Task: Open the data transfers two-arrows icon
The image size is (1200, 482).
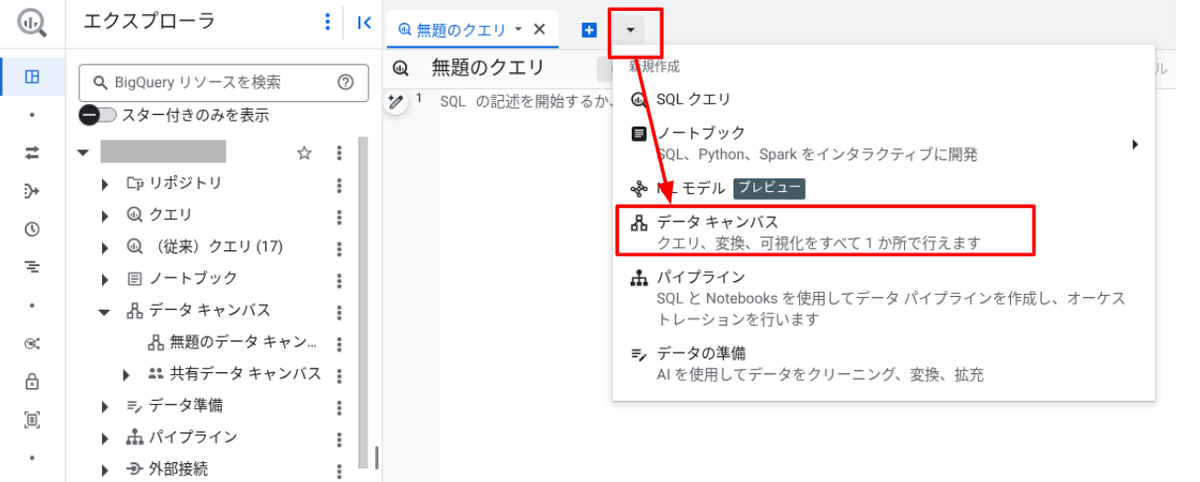Action: click(32, 152)
